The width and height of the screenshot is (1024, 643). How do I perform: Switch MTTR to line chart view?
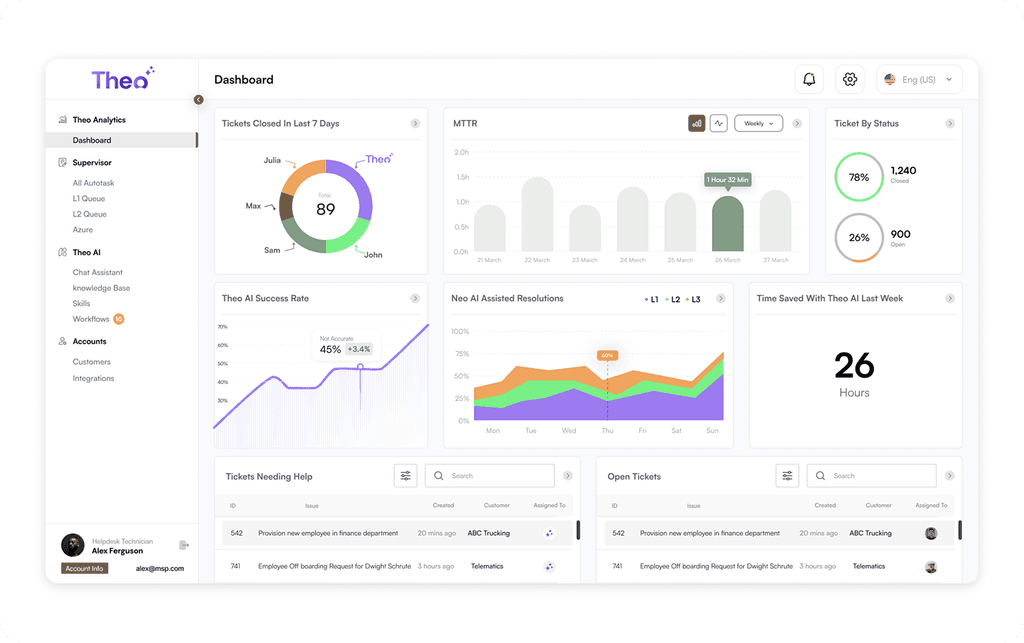pyautogui.click(x=719, y=123)
